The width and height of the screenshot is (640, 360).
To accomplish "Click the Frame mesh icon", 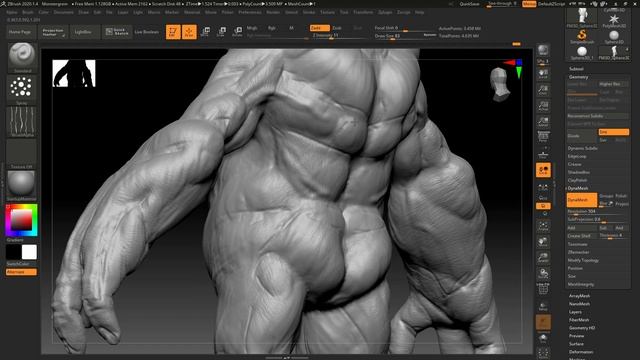I will pos(543,227).
